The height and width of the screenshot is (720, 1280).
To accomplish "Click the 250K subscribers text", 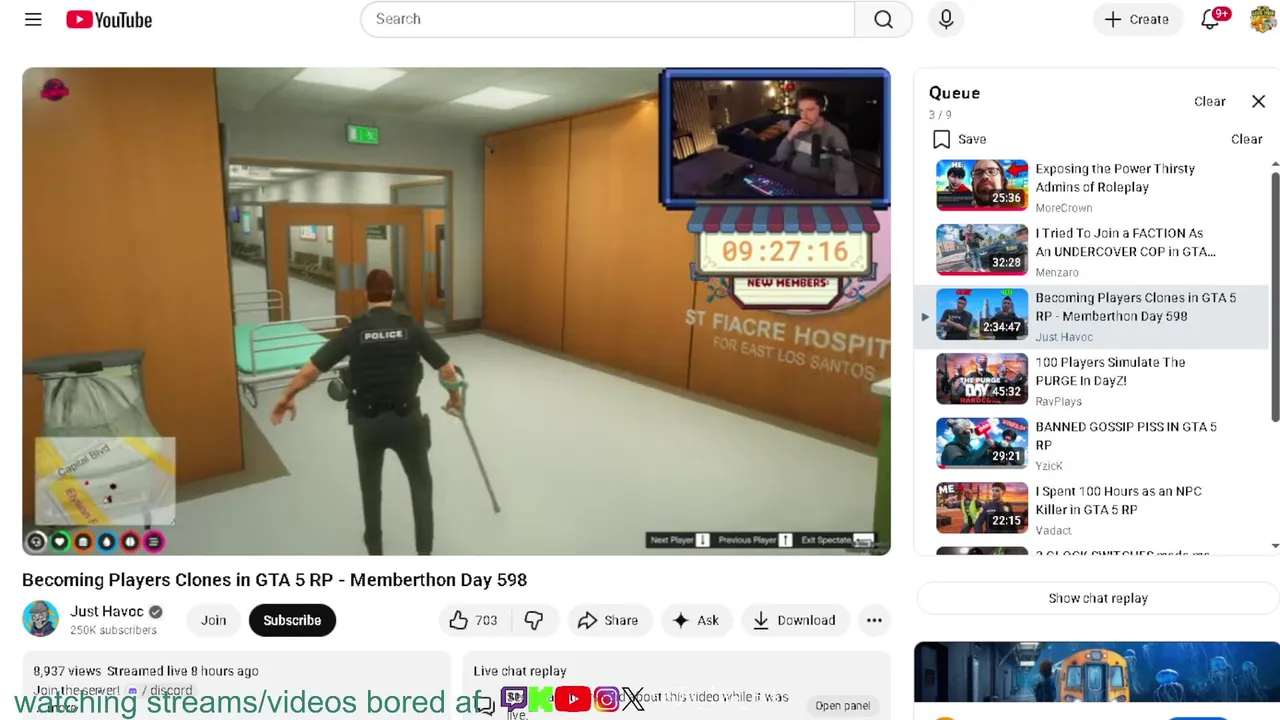I will click(113, 630).
